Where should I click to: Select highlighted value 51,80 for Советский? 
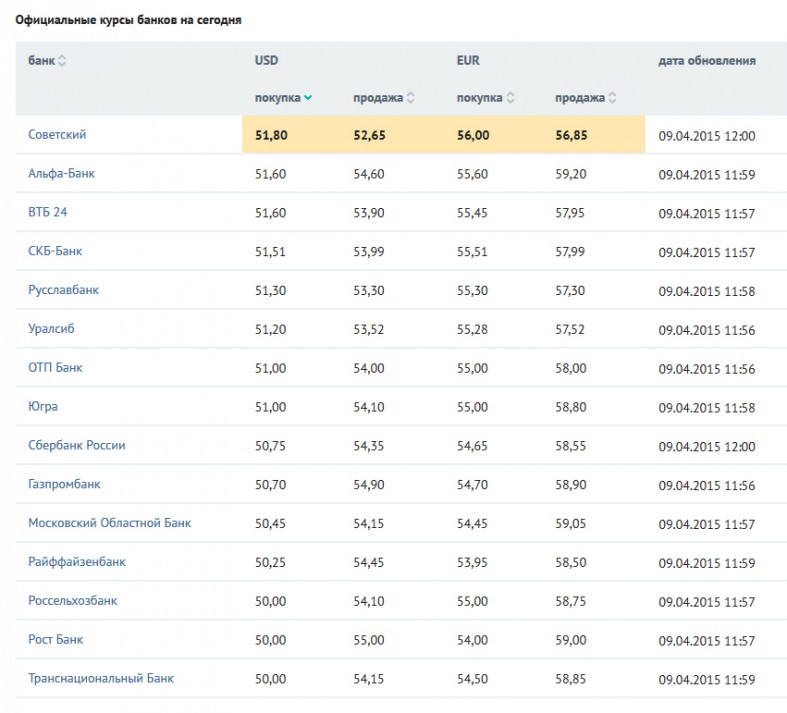[271, 135]
